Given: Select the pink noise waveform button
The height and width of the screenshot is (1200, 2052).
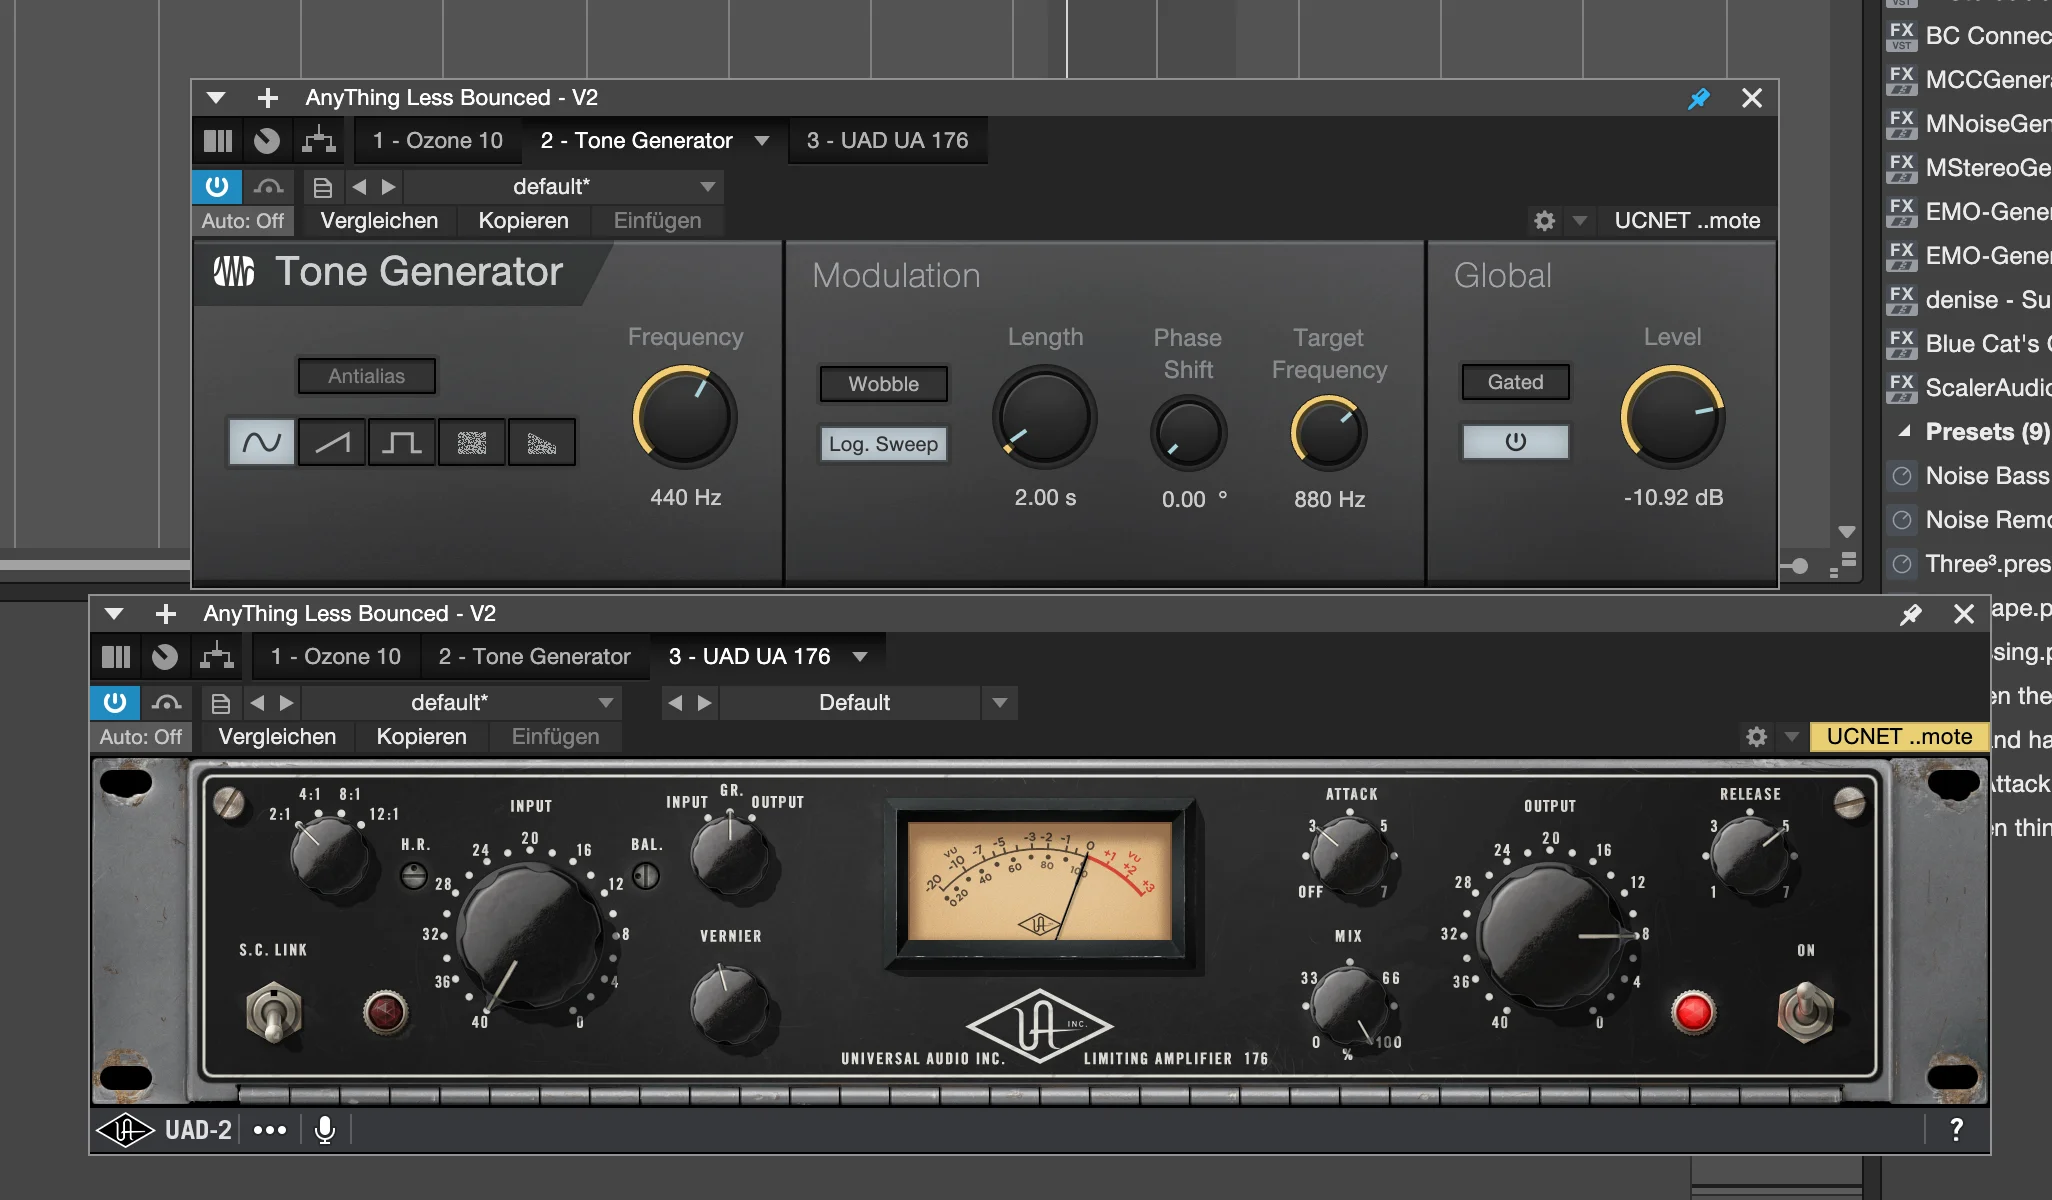Looking at the screenshot, I should coord(542,442).
